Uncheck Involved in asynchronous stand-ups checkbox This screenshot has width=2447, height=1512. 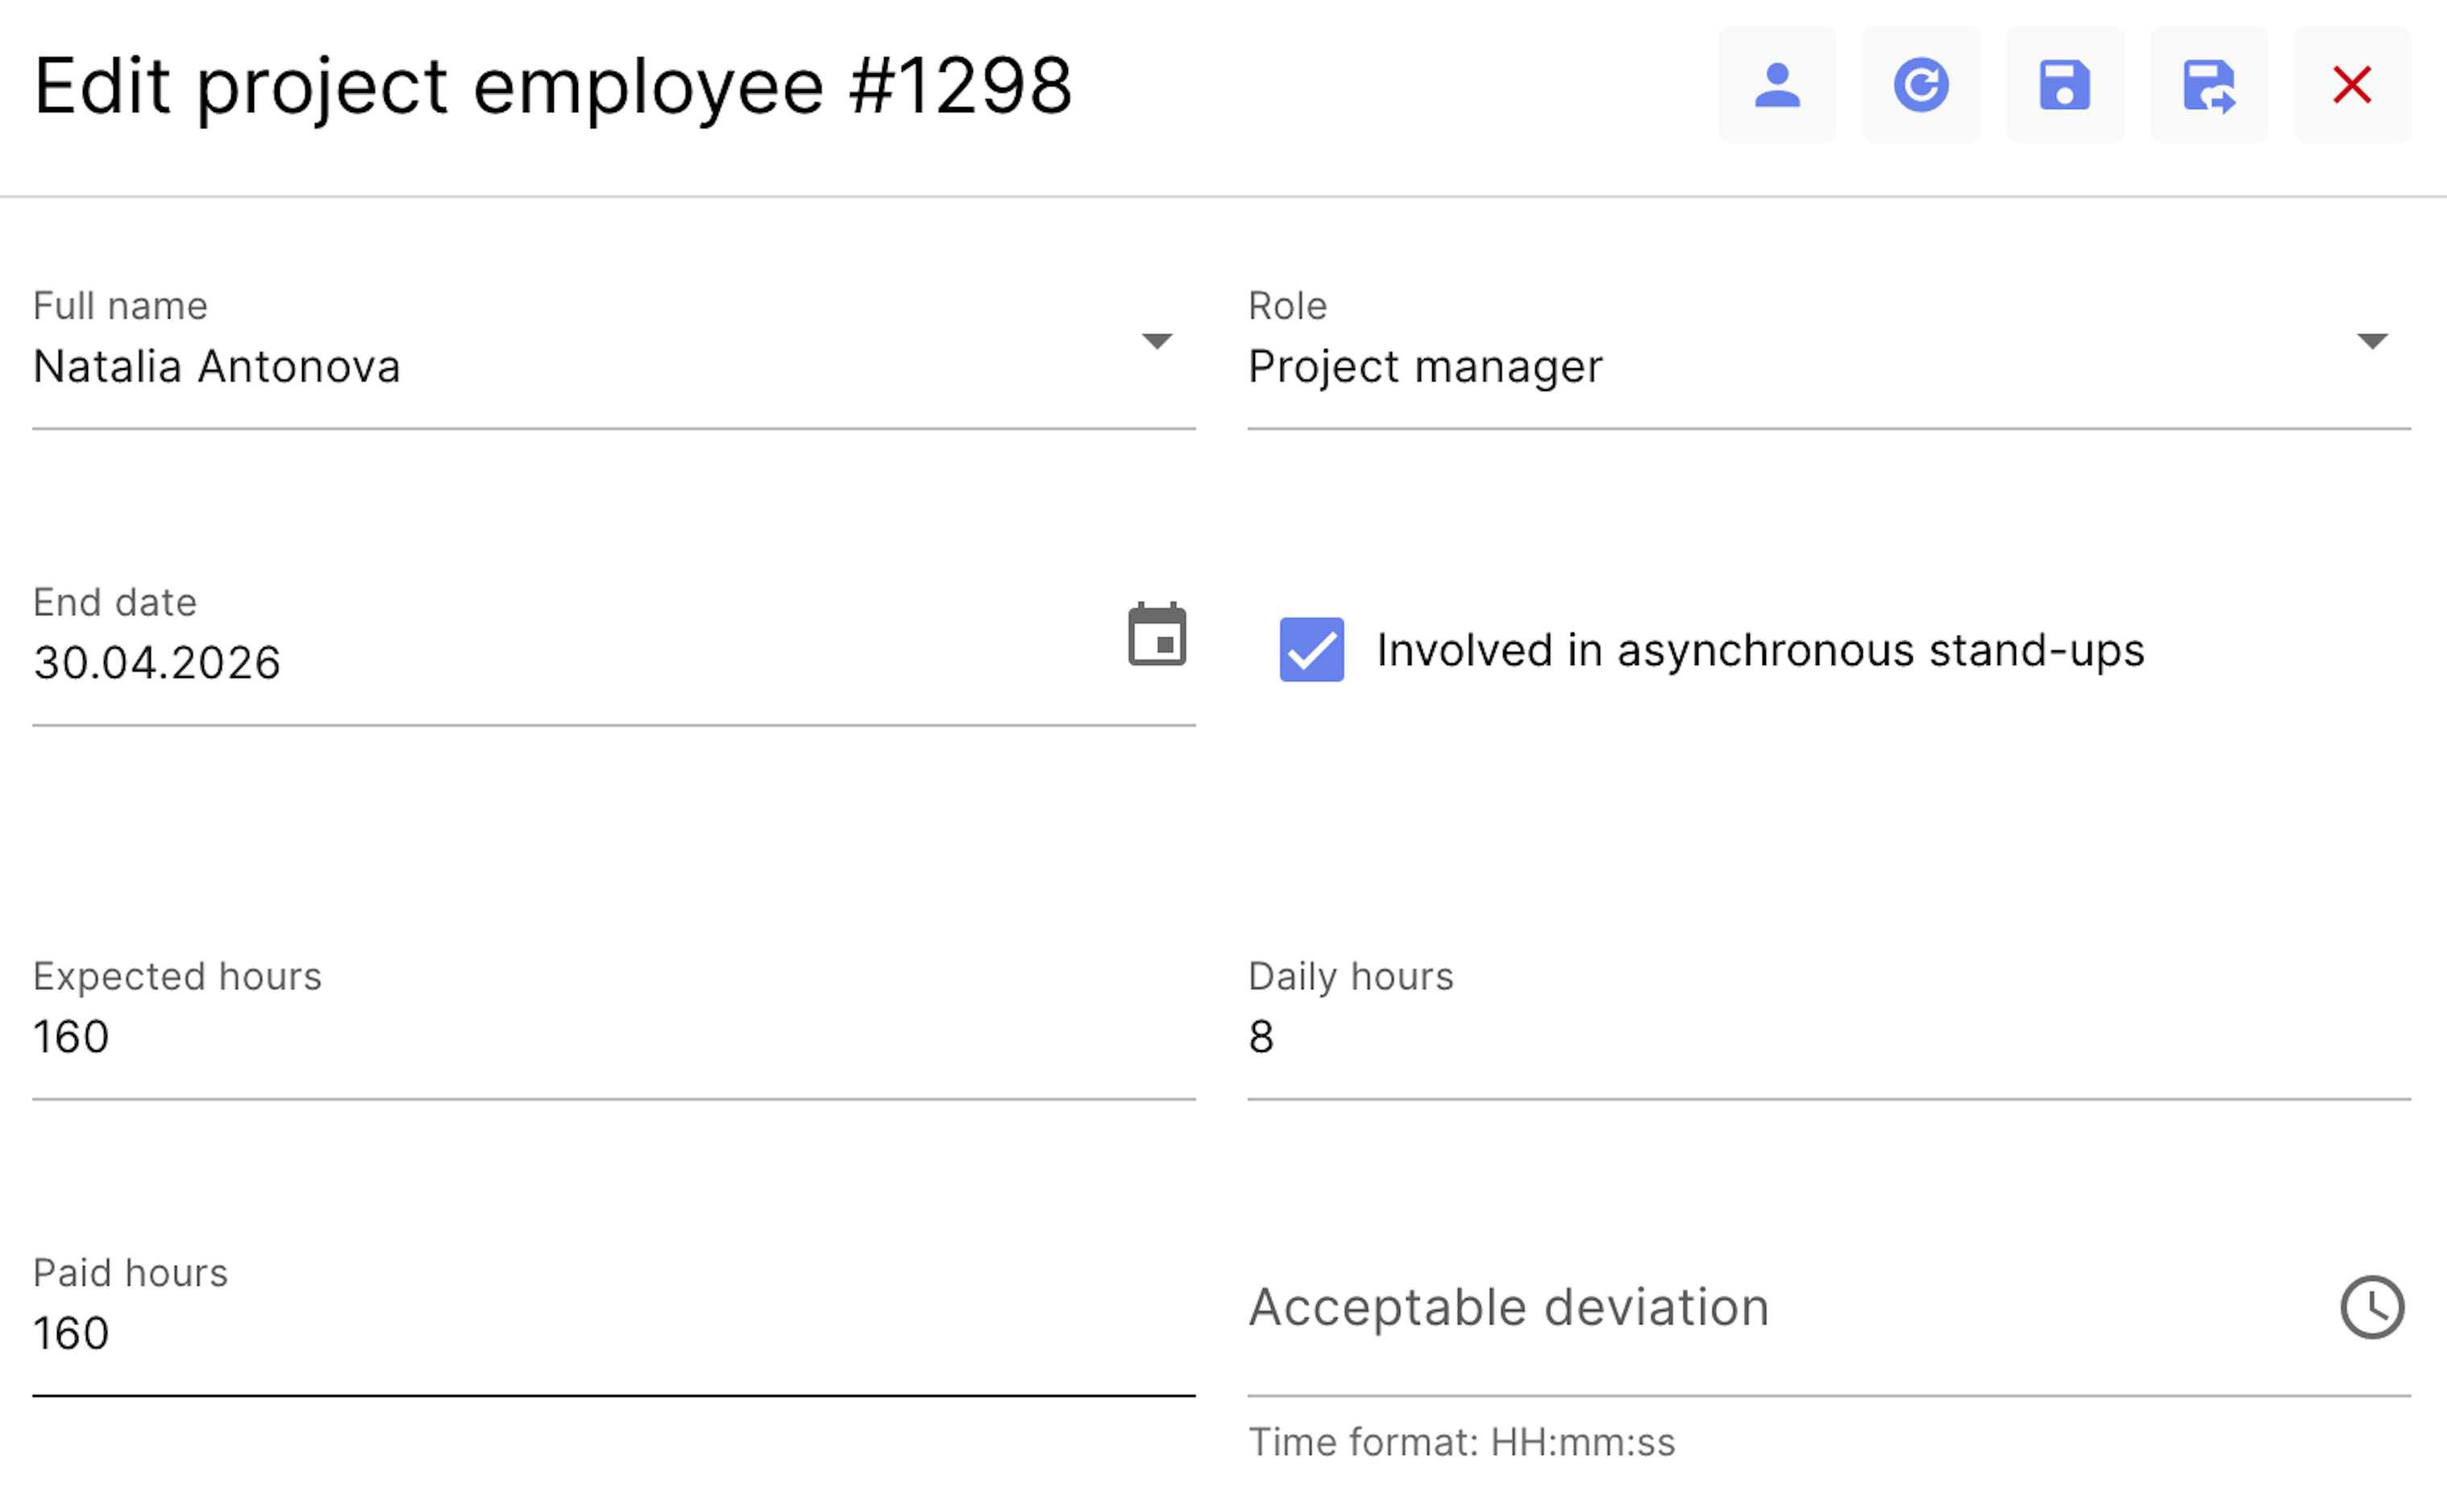click(x=1311, y=650)
